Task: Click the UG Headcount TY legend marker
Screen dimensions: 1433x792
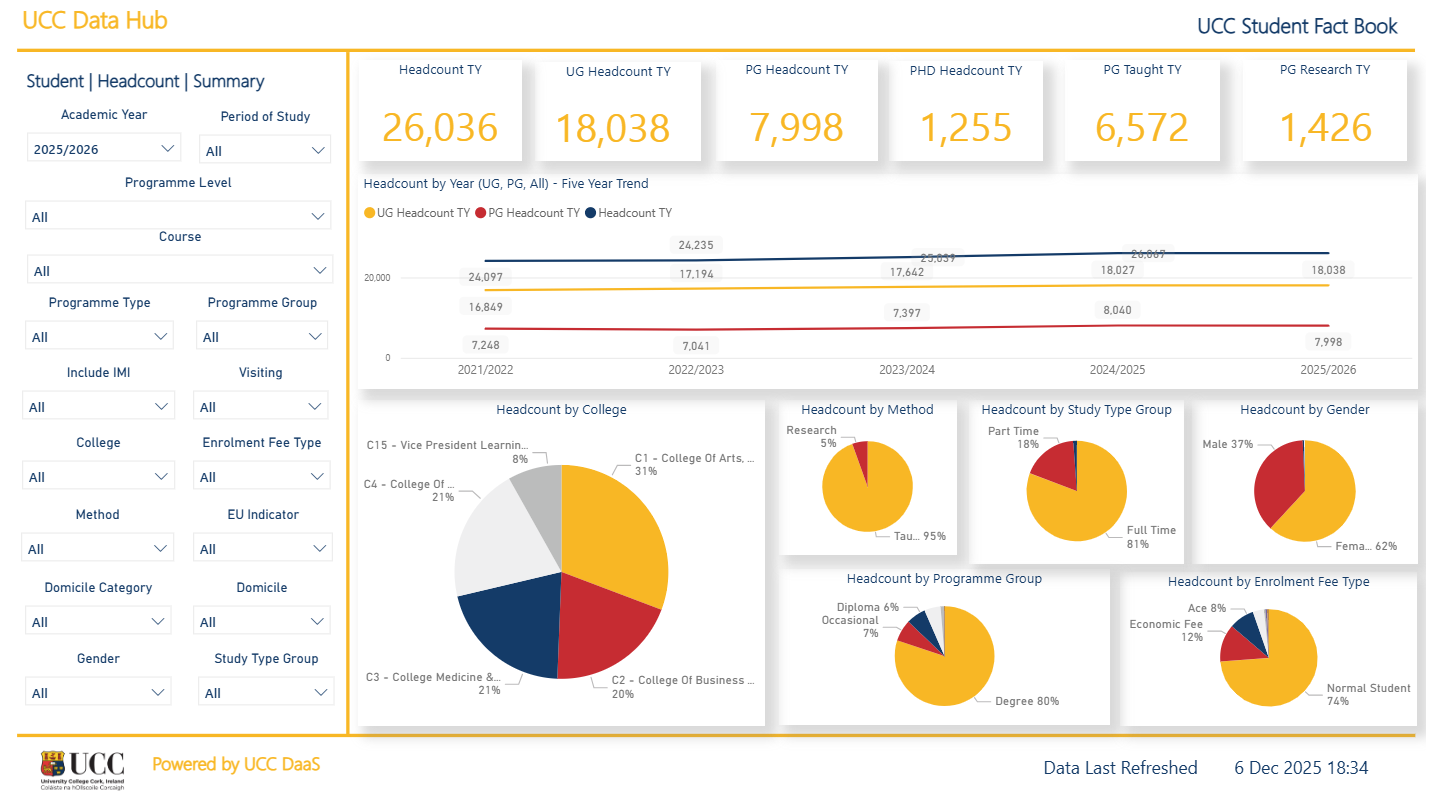Action: point(370,213)
